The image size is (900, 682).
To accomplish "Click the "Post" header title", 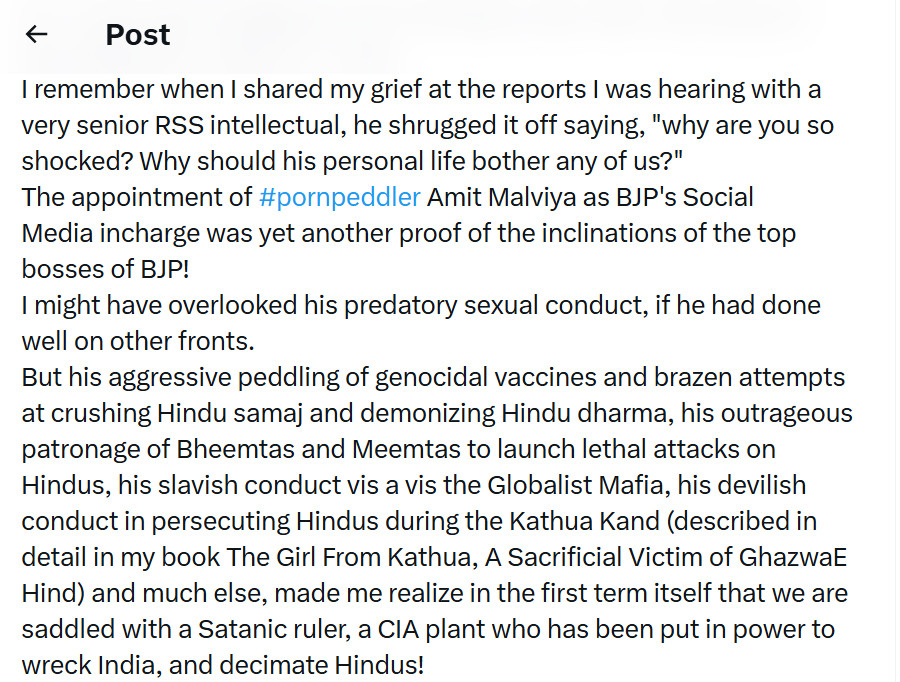I will pos(138,35).
